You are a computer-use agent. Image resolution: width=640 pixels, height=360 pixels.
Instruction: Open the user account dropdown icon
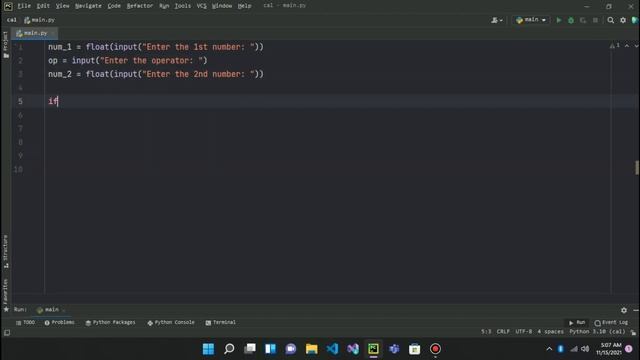click(497, 20)
